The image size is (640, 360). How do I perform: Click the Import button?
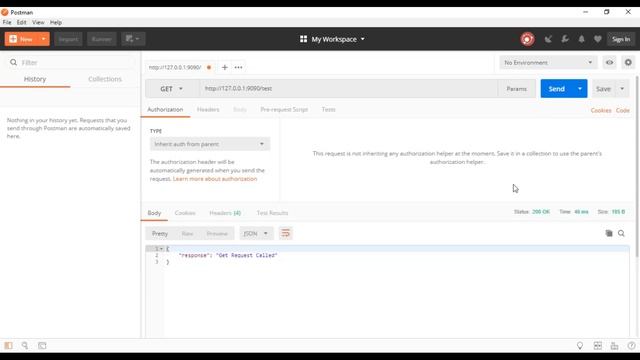(x=68, y=39)
